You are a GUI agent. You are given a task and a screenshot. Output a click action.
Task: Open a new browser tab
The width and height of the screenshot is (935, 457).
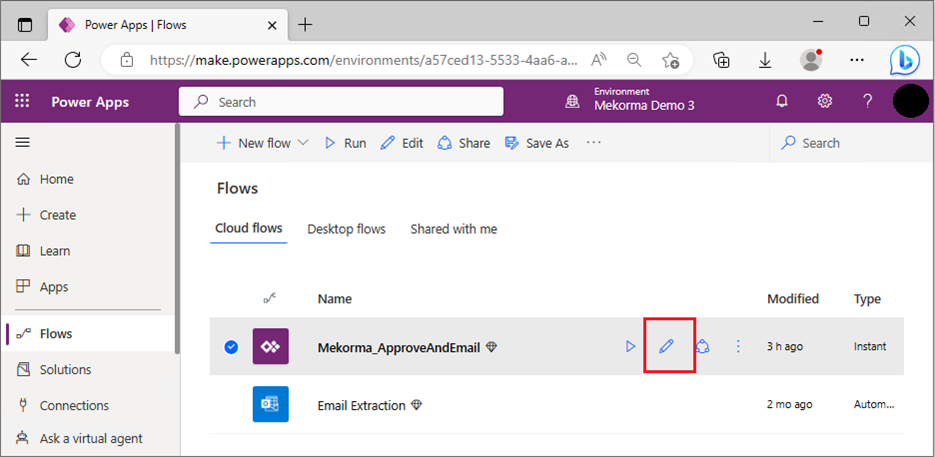tap(305, 24)
